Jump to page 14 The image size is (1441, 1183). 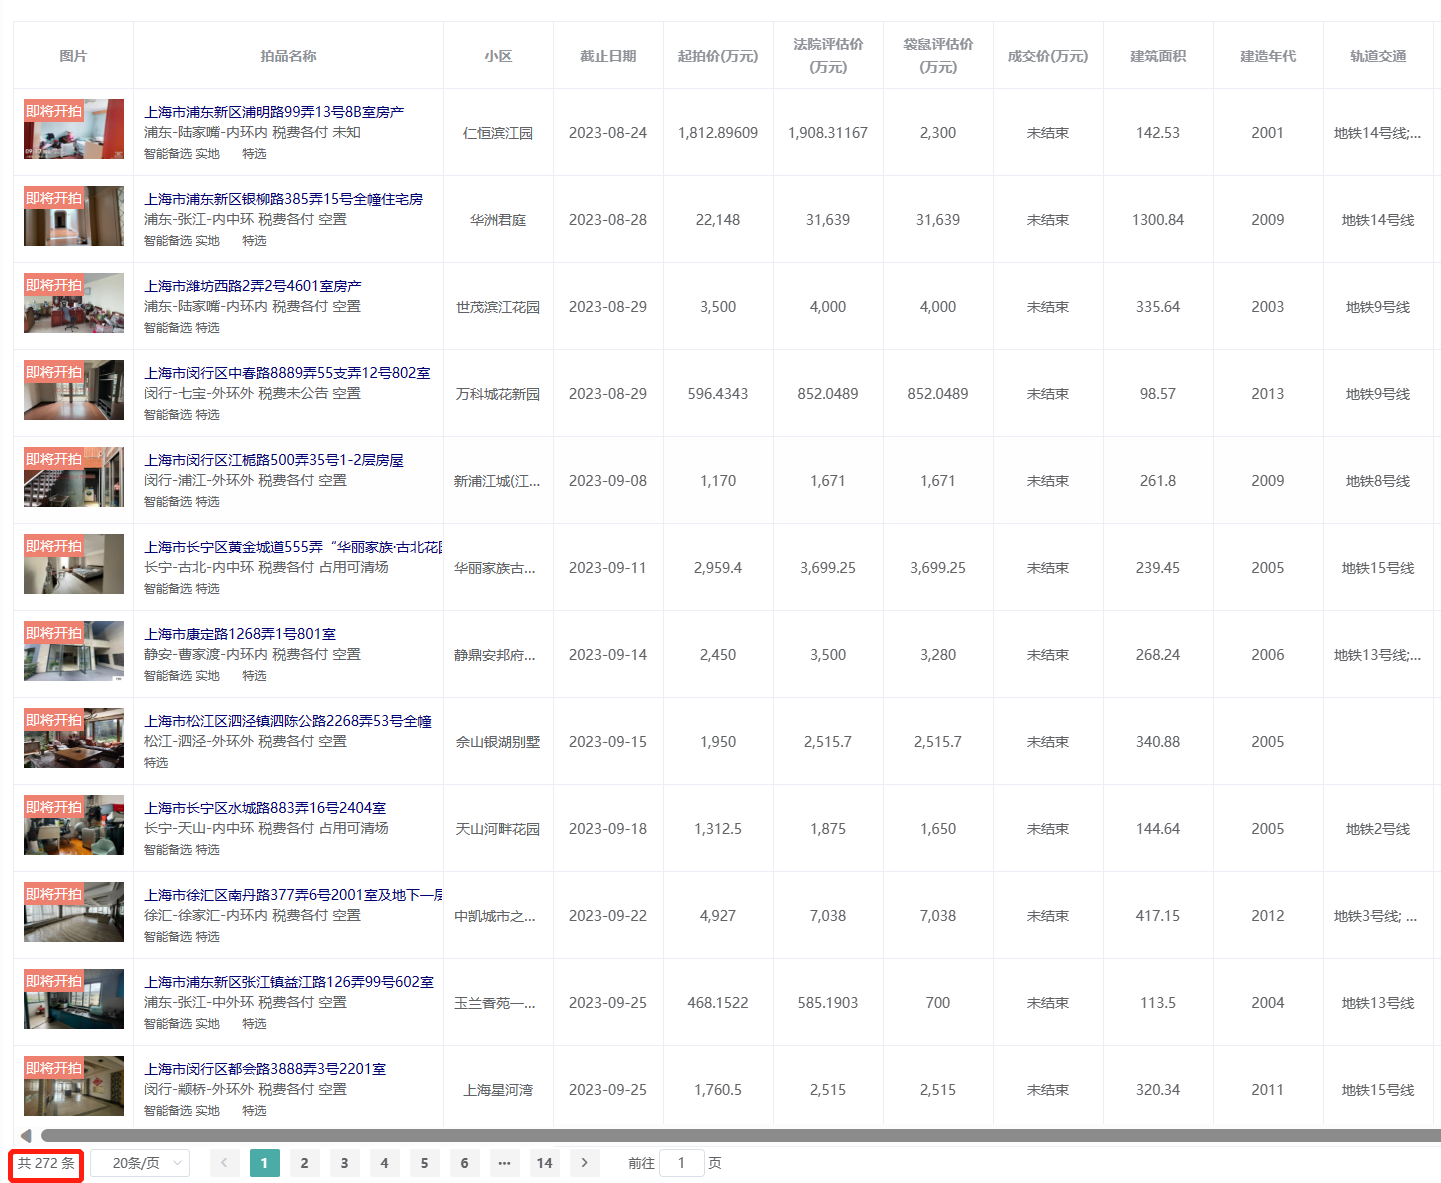(x=544, y=1163)
